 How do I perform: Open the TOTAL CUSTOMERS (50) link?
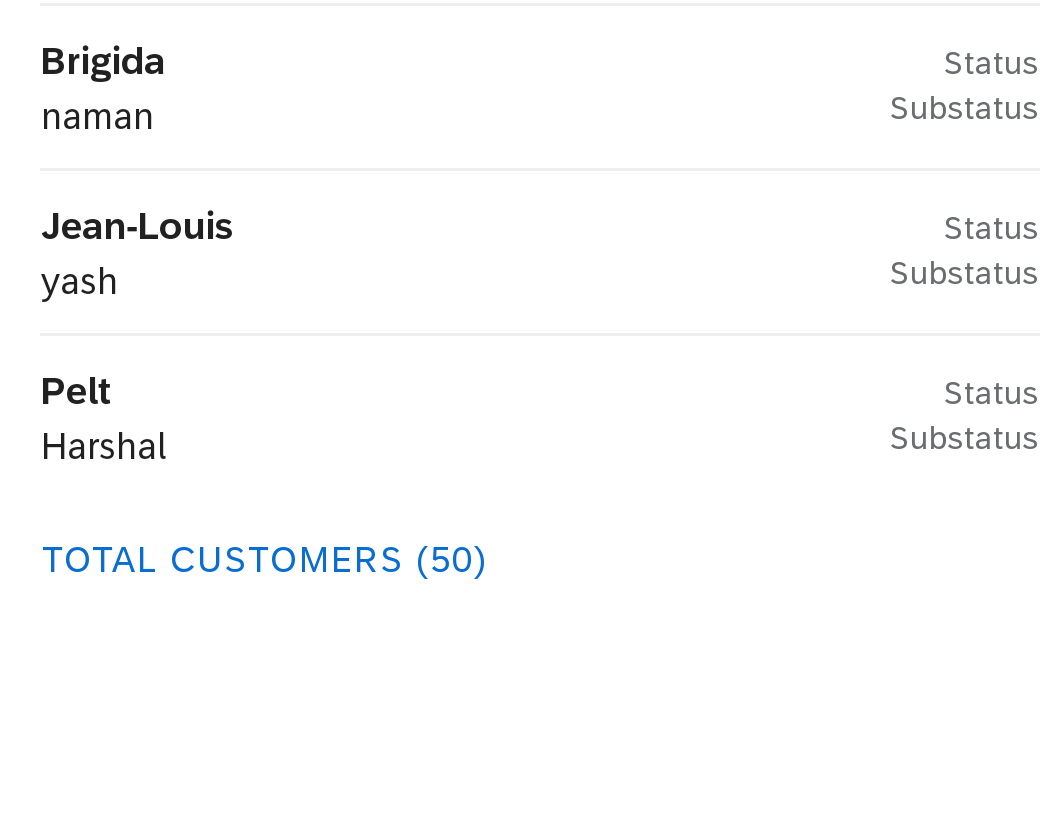[x=264, y=560]
